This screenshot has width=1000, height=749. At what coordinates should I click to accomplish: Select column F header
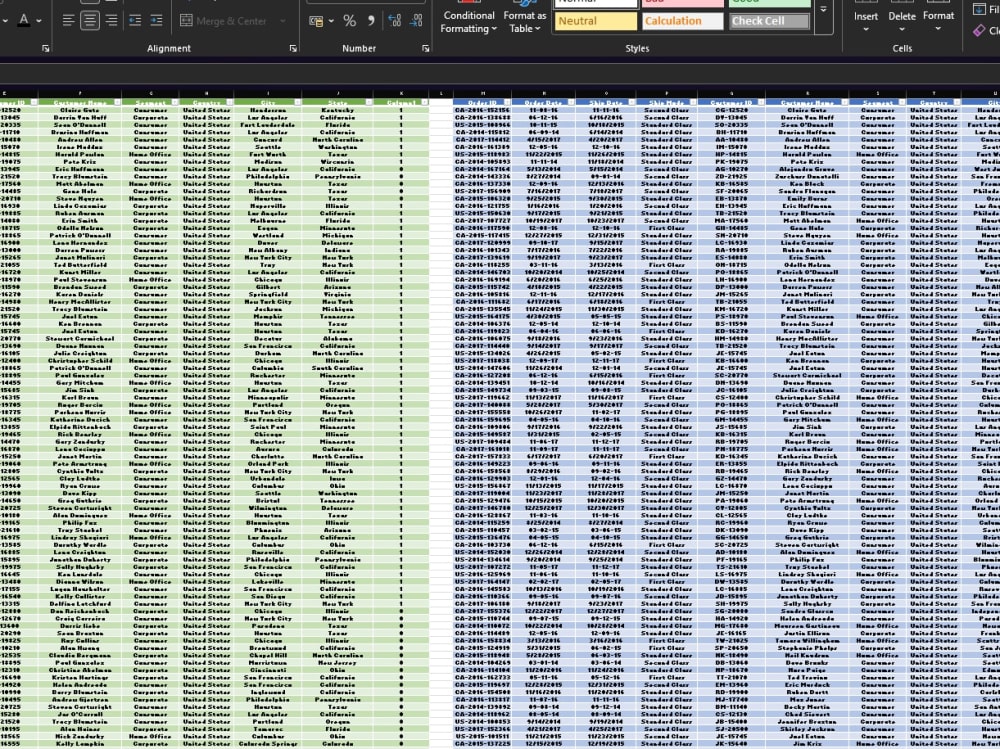(x=80, y=94)
